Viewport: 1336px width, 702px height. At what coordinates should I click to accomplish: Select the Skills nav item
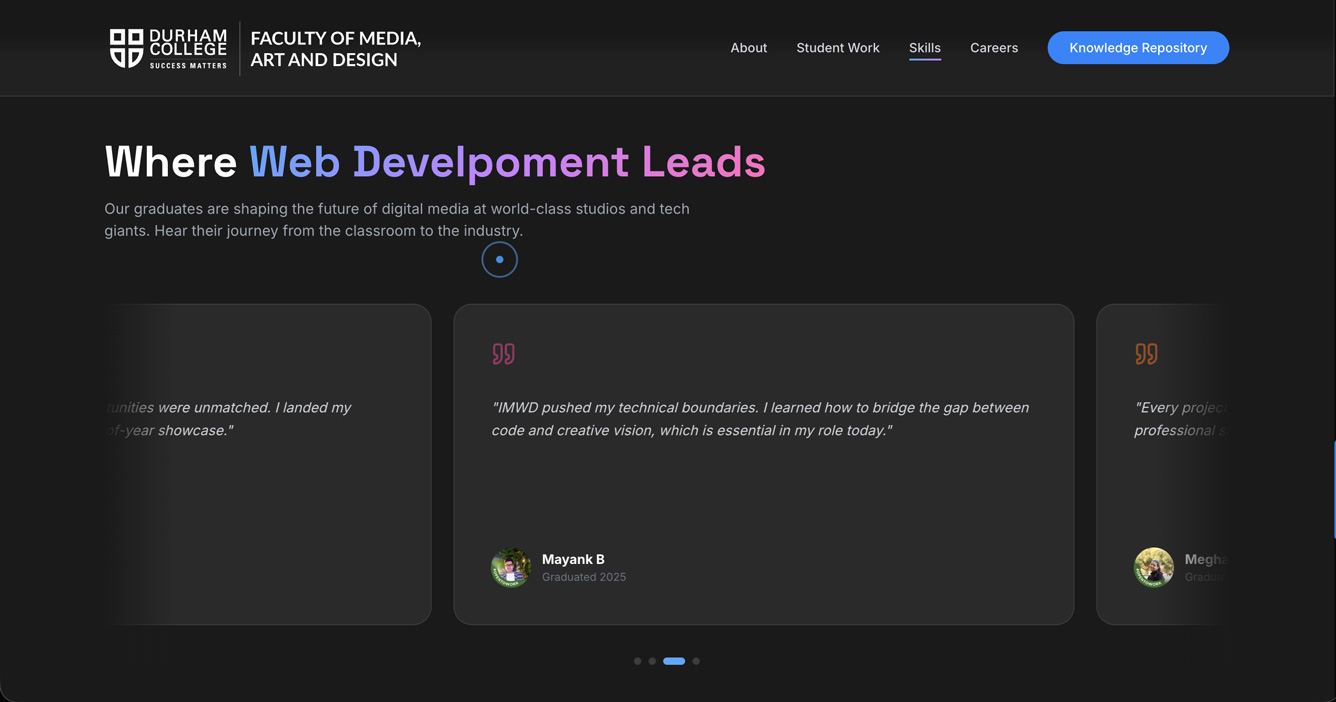925,48
